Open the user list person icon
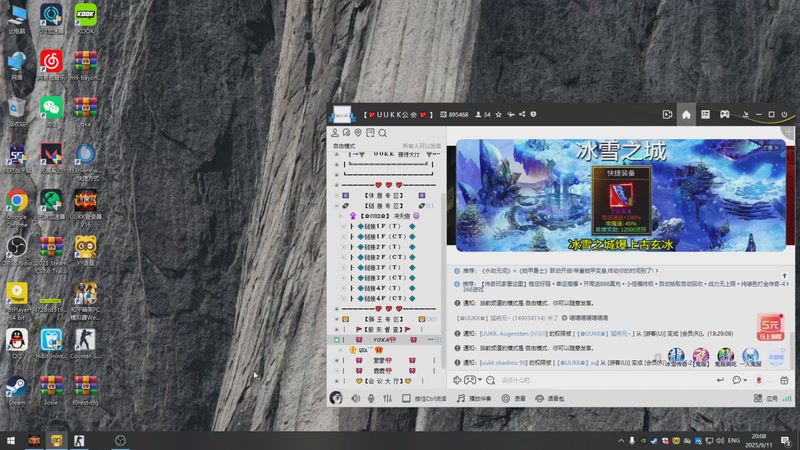 [x=335, y=133]
